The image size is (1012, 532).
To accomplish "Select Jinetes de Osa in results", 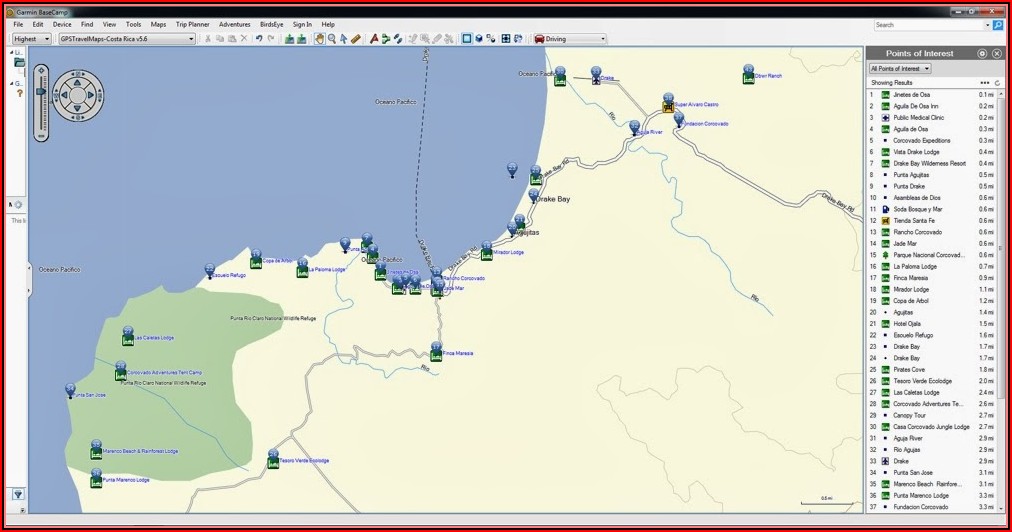I will coord(911,94).
